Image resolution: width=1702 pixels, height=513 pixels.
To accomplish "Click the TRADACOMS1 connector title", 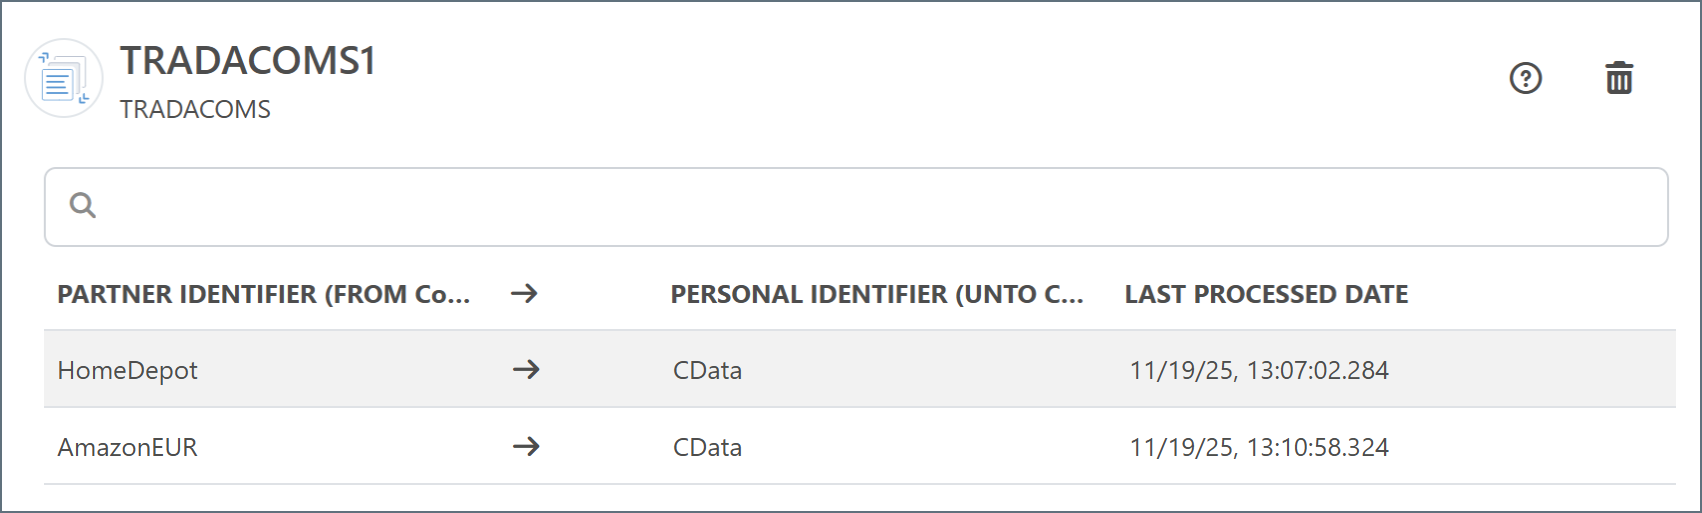I will 248,62.
